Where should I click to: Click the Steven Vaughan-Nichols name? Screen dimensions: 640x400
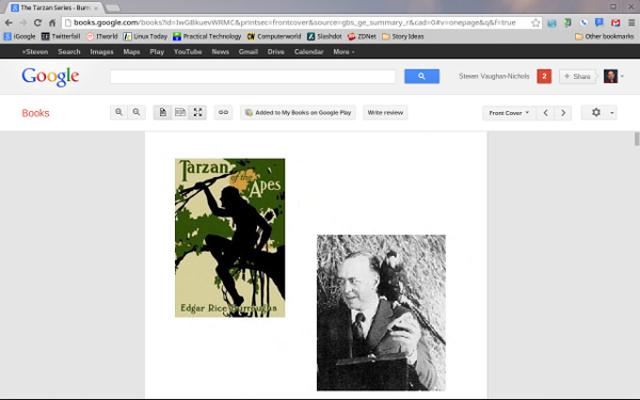click(494, 76)
